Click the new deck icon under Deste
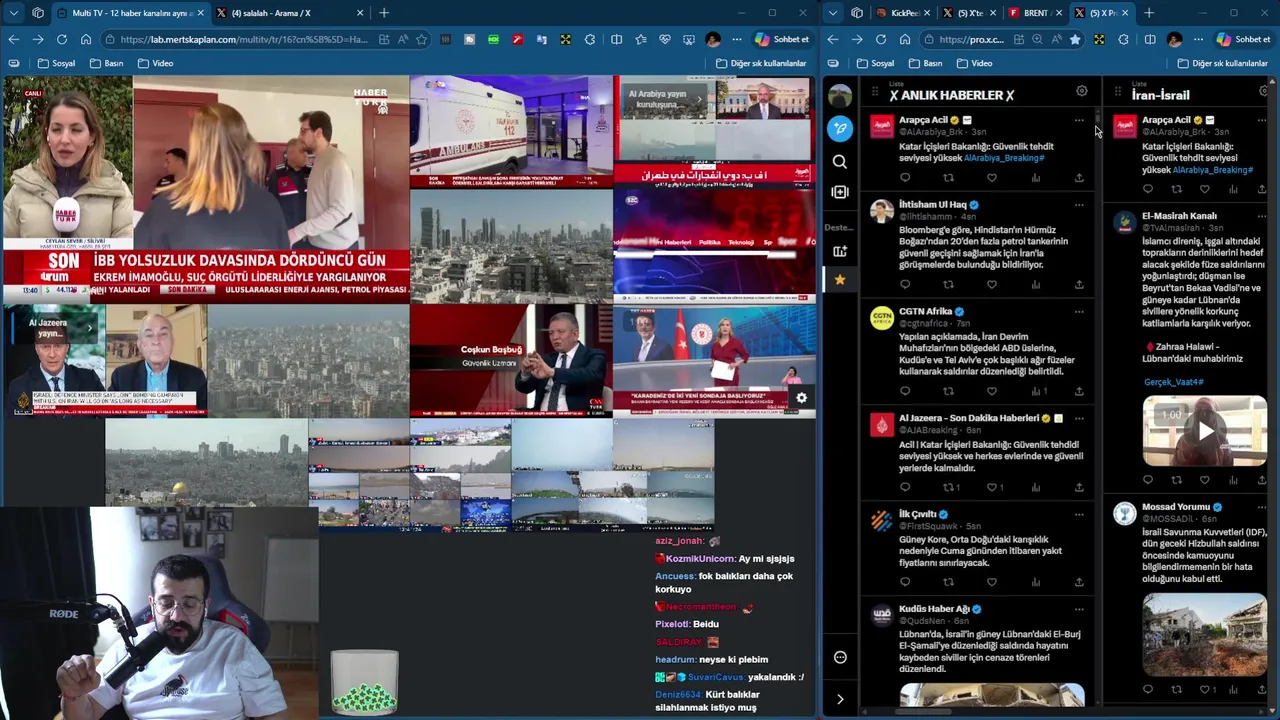 (840, 251)
